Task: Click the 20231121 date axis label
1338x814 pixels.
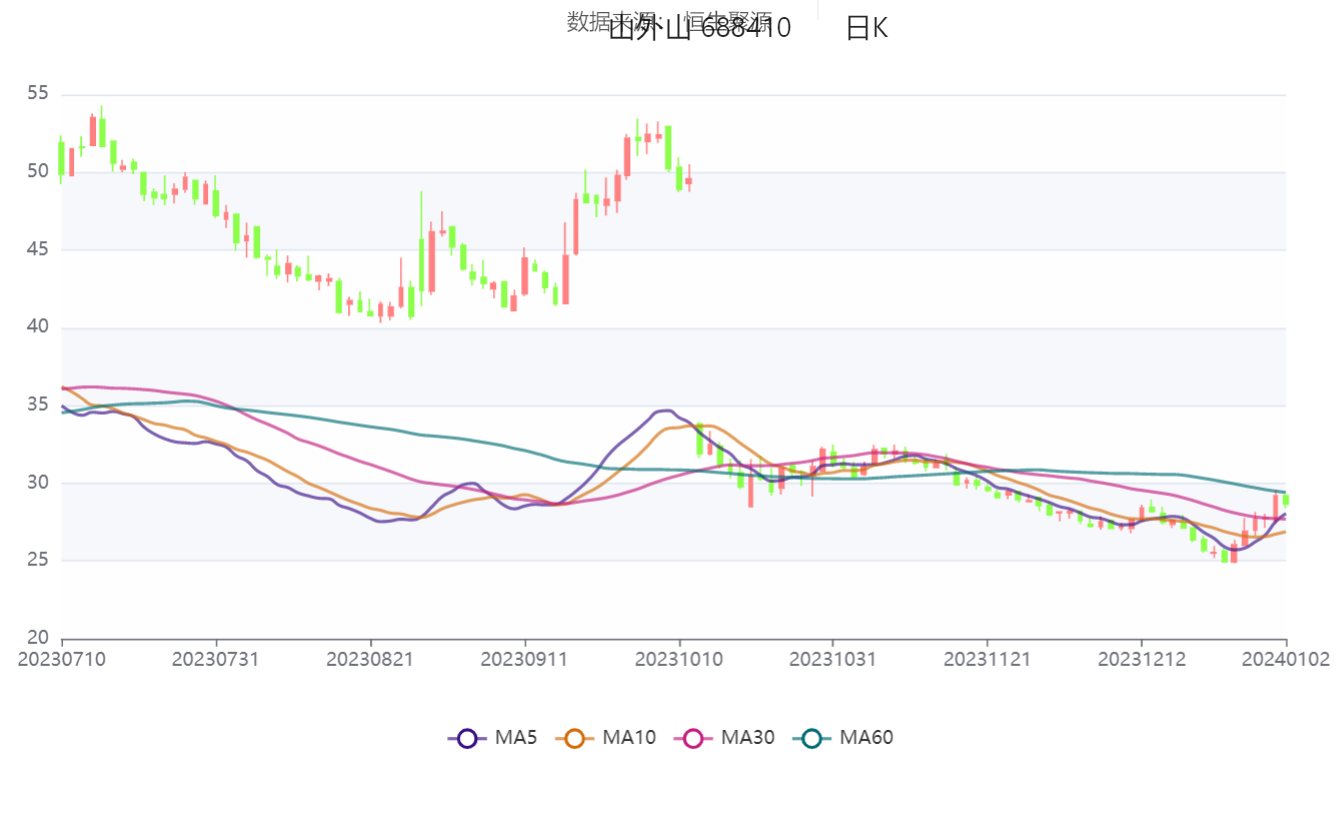Action: pyautogui.click(x=987, y=660)
